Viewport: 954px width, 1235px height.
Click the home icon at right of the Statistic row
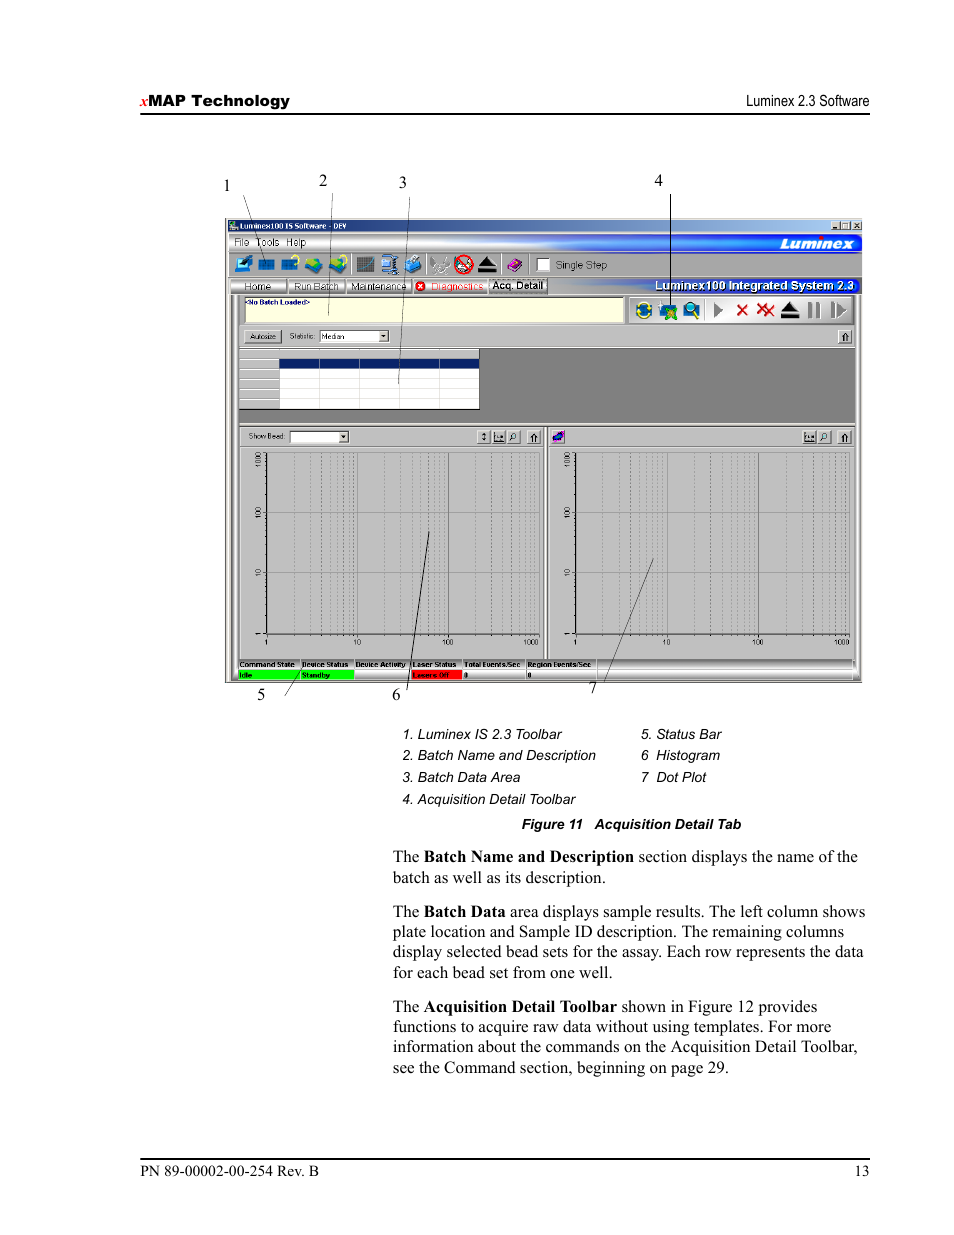click(x=845, y=337)
